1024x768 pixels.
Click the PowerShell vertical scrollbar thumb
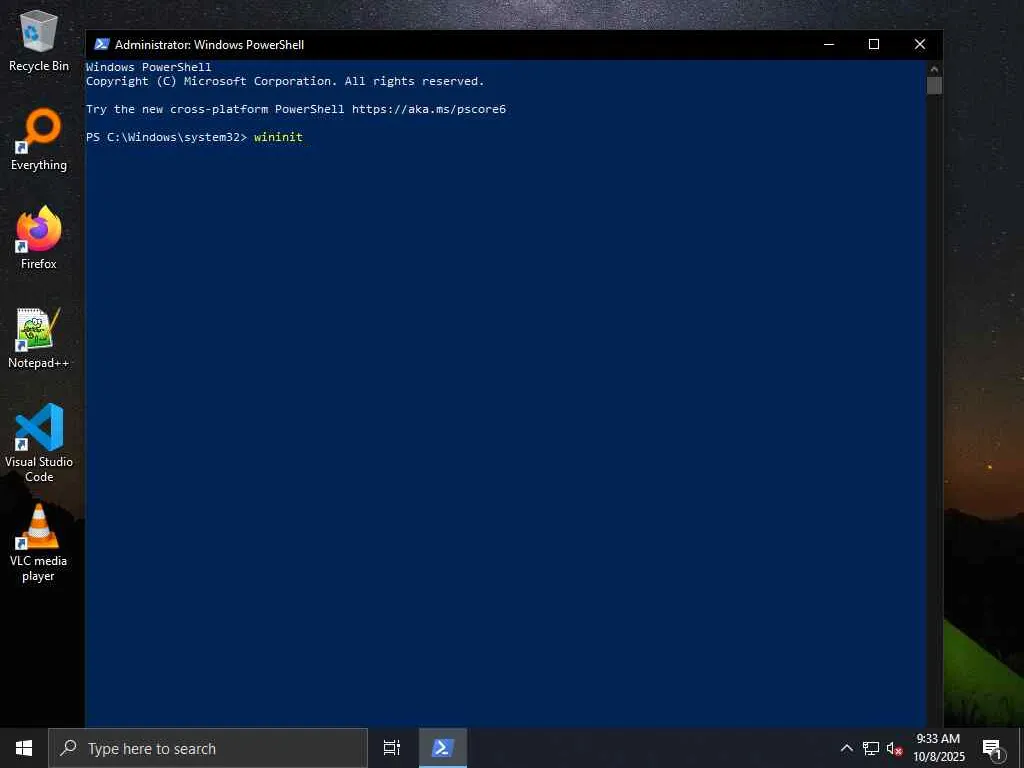pyautogui.click(x=934, y=86)
